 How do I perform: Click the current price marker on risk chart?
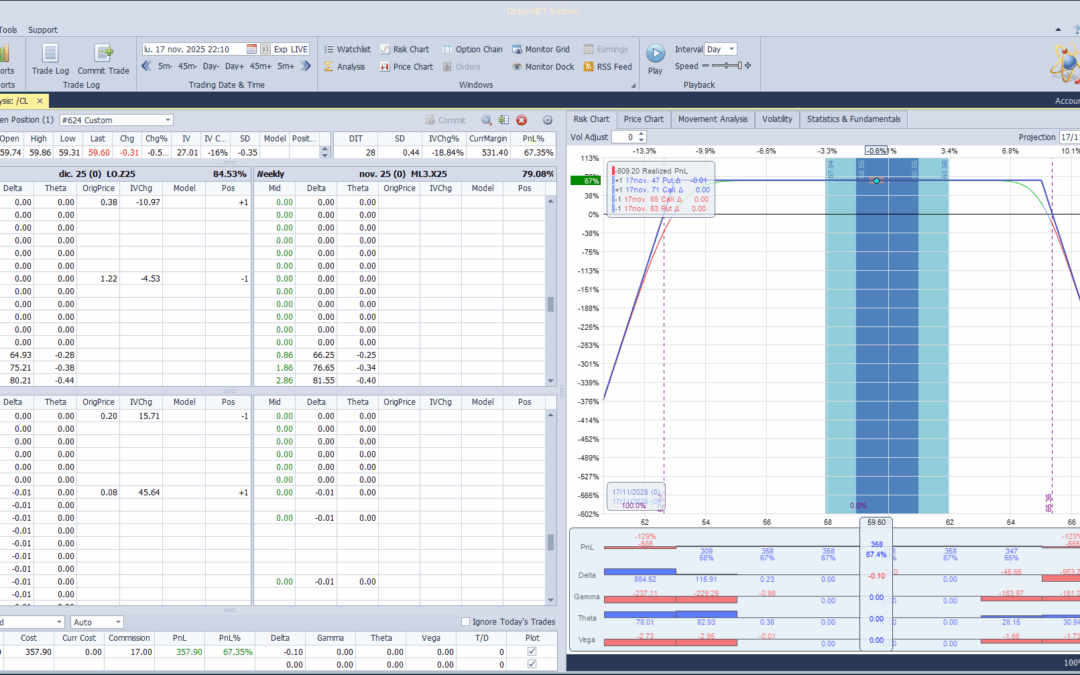(x=876, y=180)
